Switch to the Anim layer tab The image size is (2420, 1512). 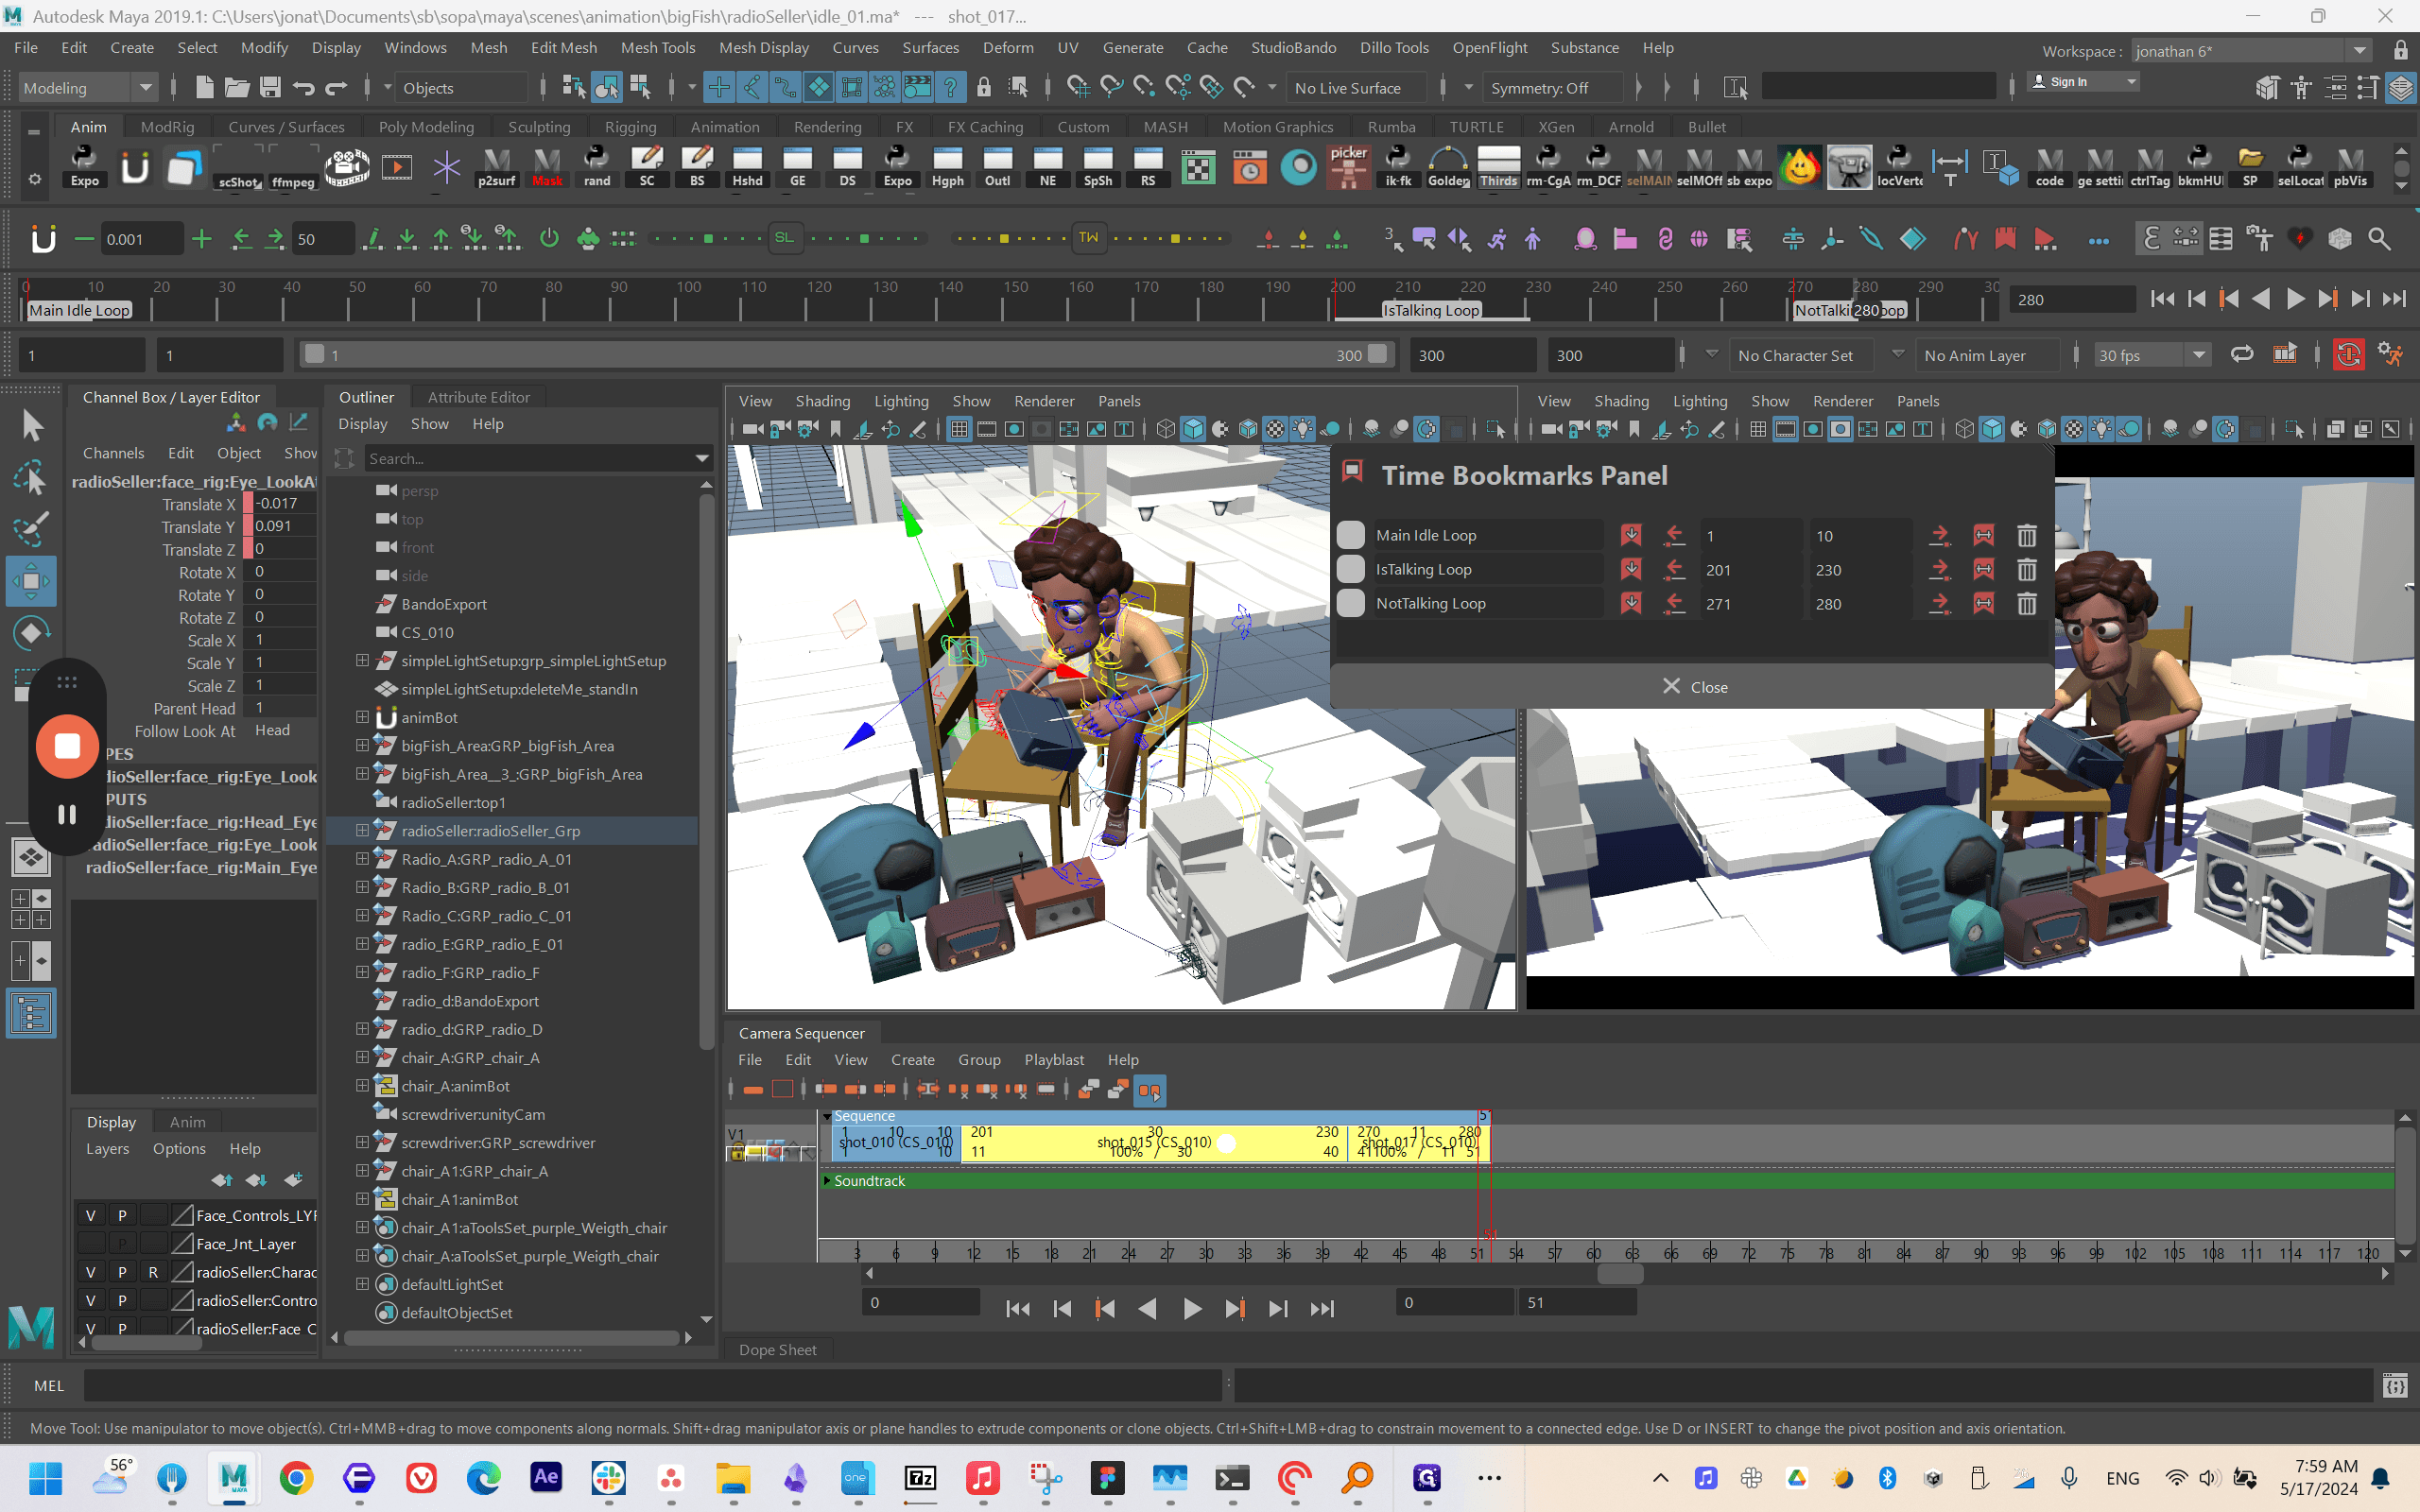click(x=188, y=1122)
